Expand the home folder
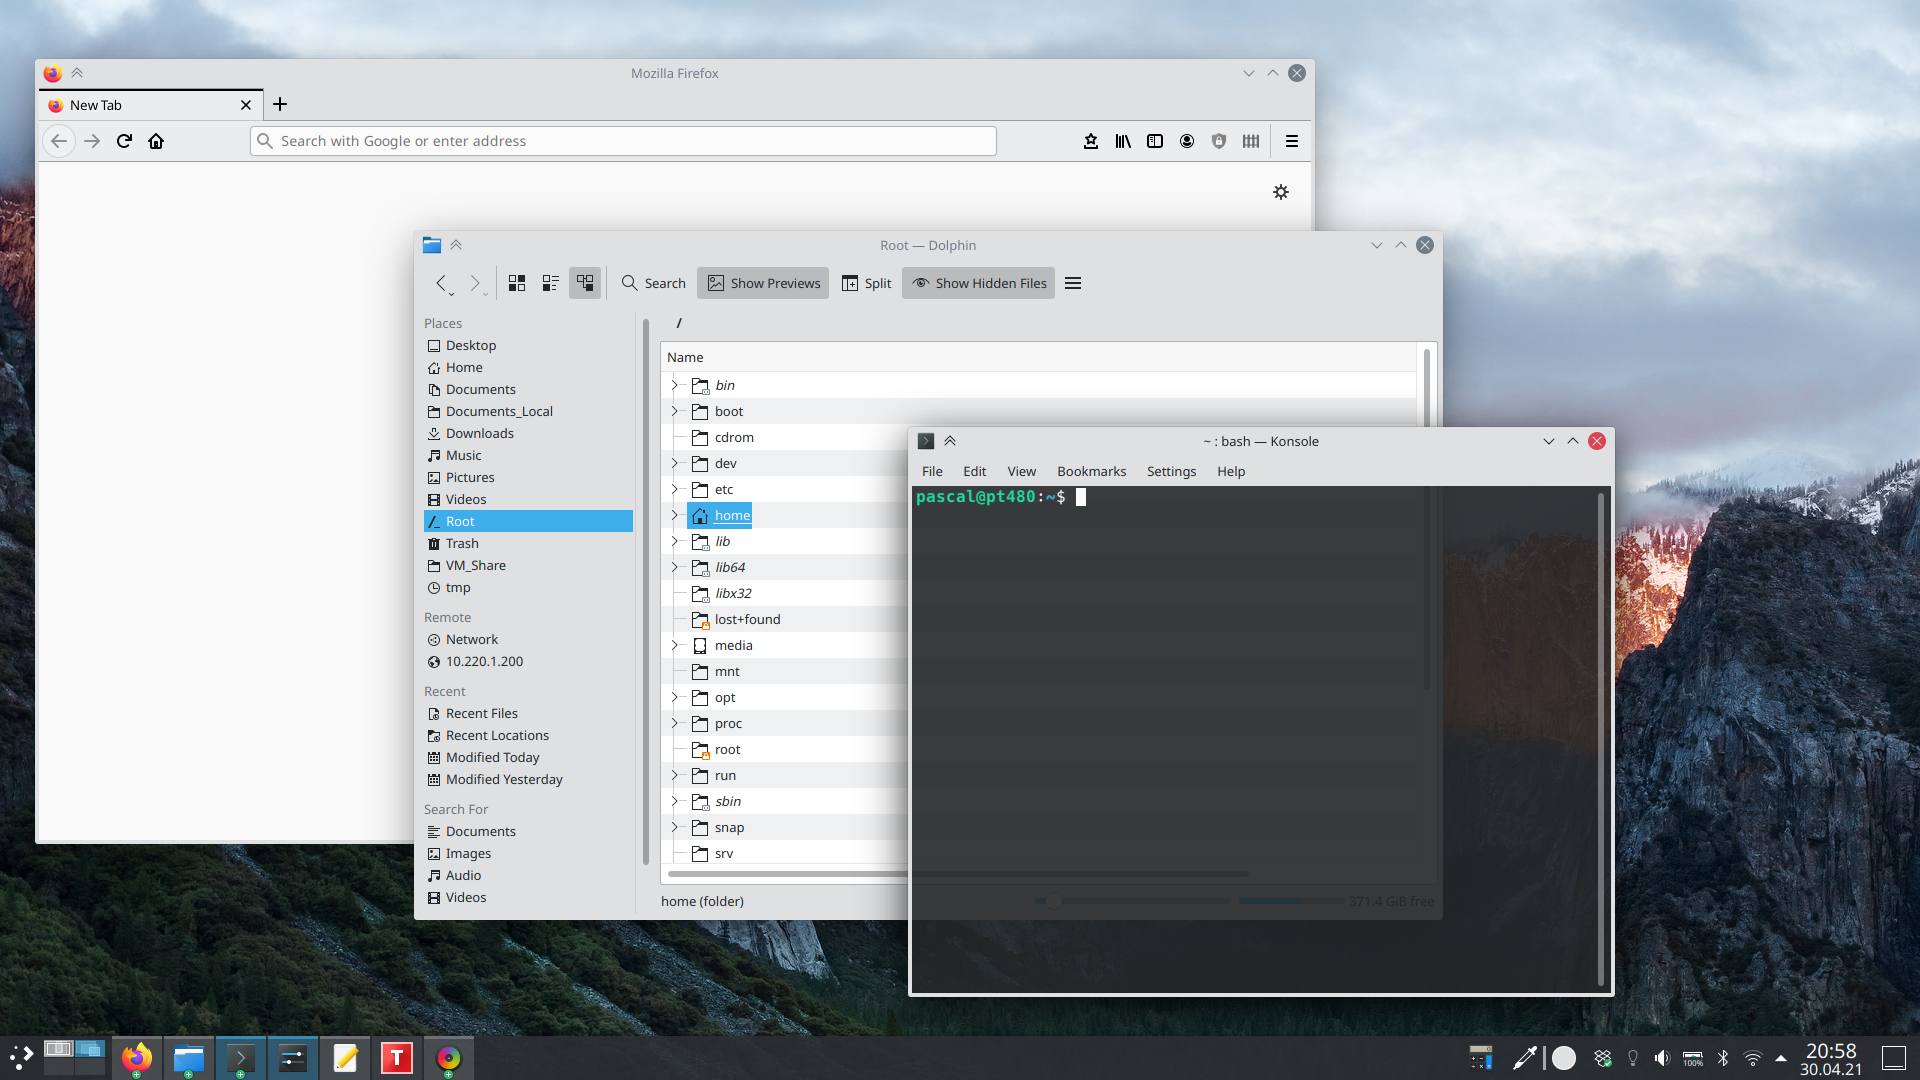This screenshot has width=1920, height=1080. pos(675,515)
